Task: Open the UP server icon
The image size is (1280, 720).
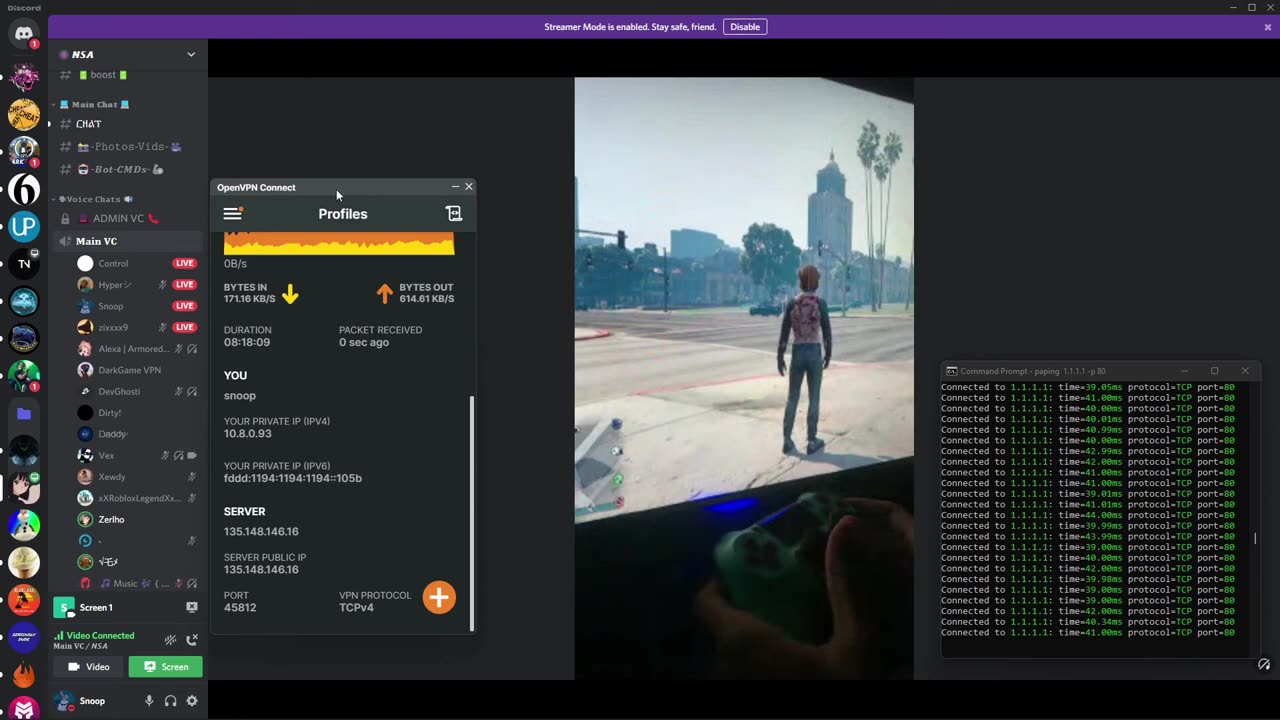Action: (24, 227)
